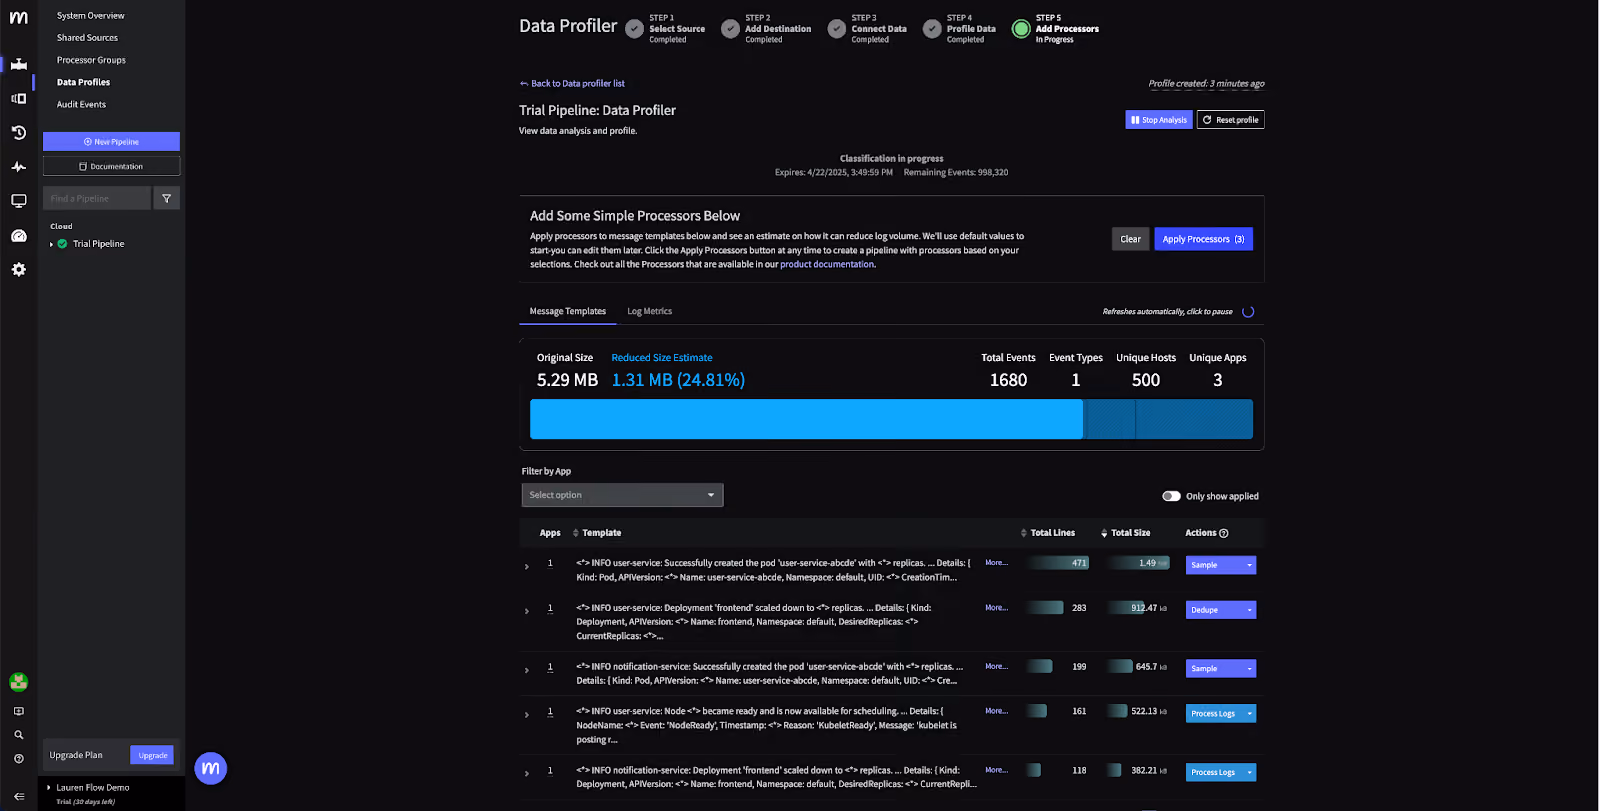This screenshot has height=811, width=1600.
Task: Click Apply Processors (3) button
Action: point(1203,239)
